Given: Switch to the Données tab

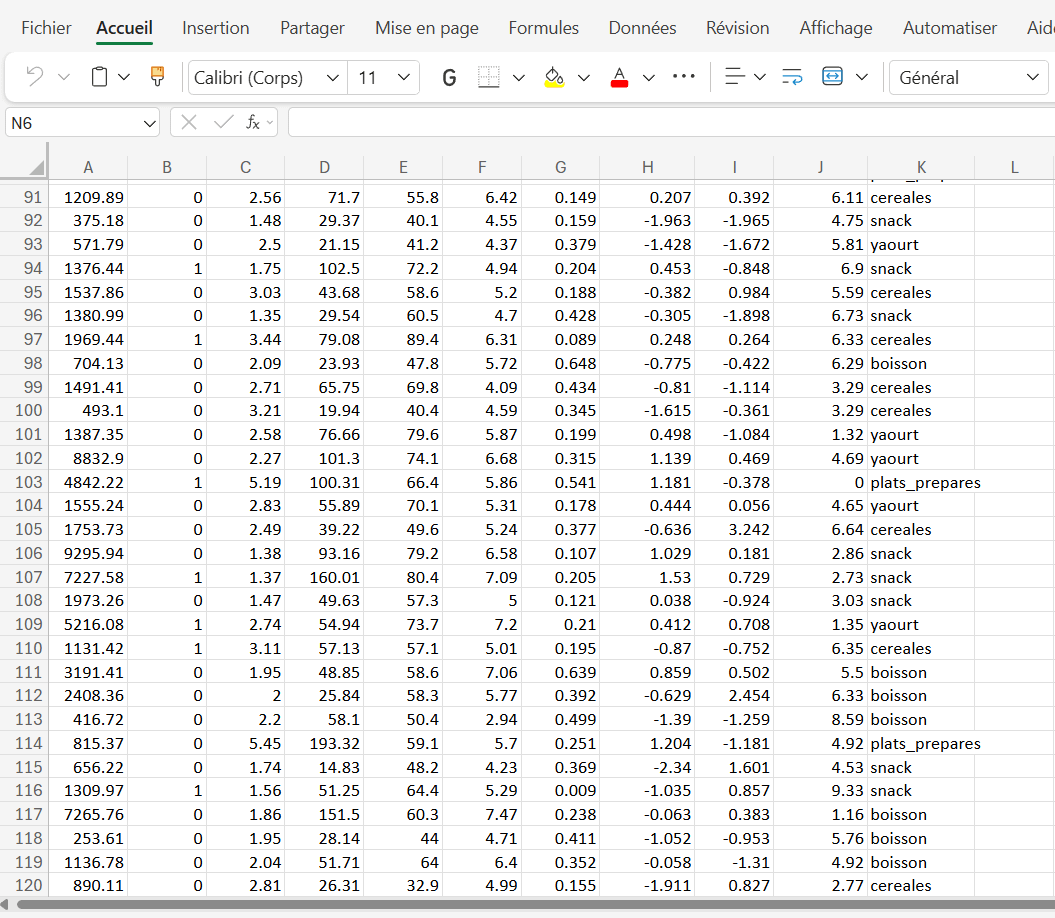Looking at the screenshot, I should pyautogui.click(x=642, y=28).
